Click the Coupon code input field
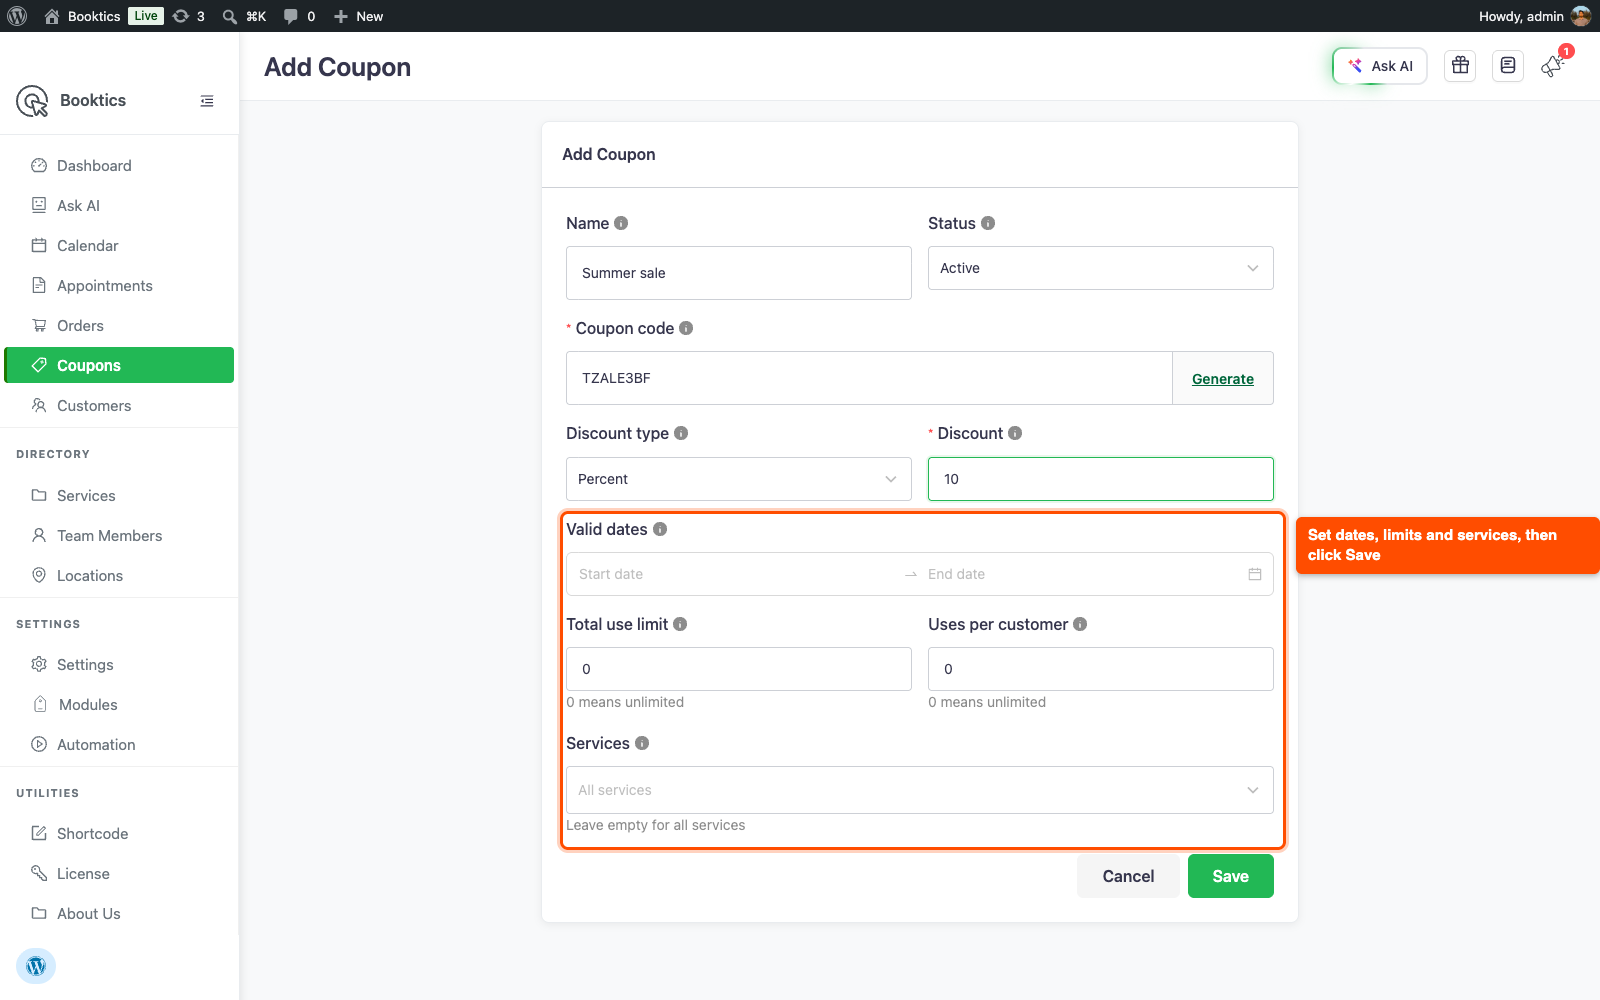Screen dimensions: 1600x1000 (869, 378)
